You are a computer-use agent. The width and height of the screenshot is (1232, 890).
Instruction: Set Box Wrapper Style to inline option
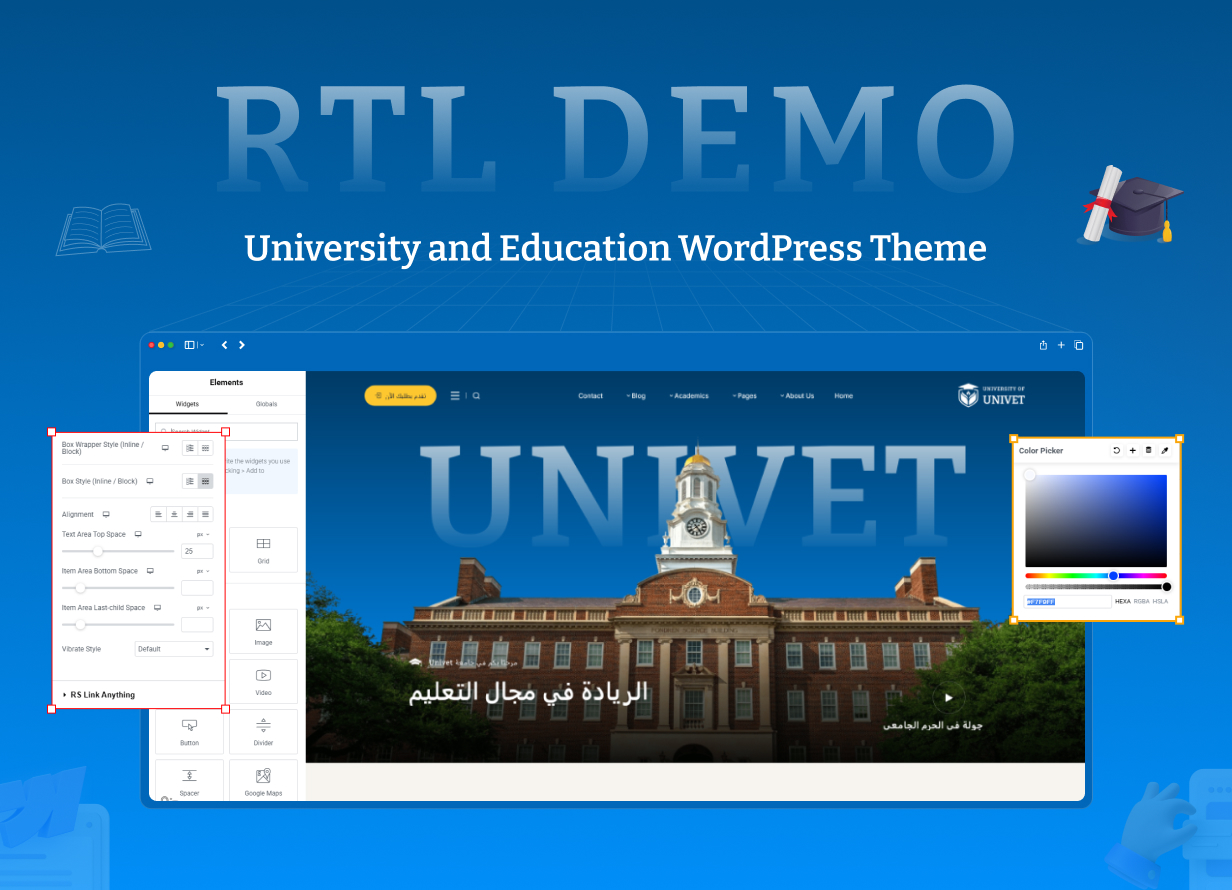[190, 448]
